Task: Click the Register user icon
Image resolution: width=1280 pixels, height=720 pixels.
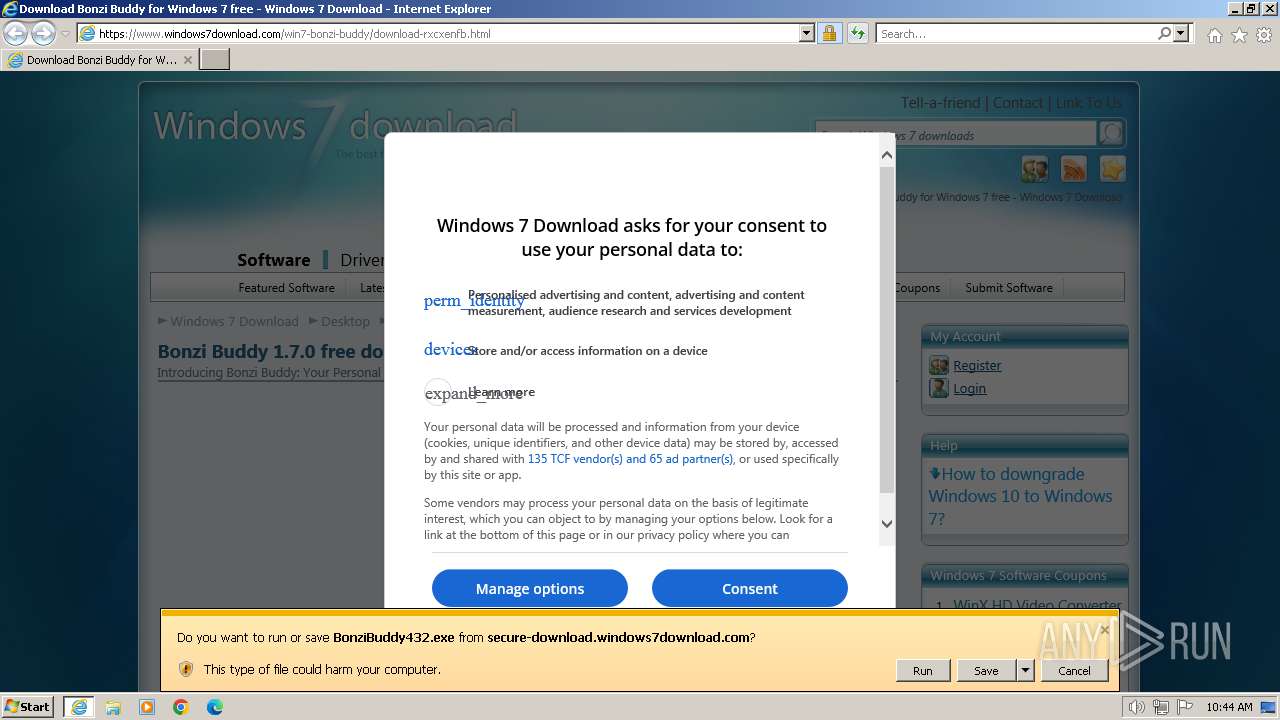Action: pos(939,365)
